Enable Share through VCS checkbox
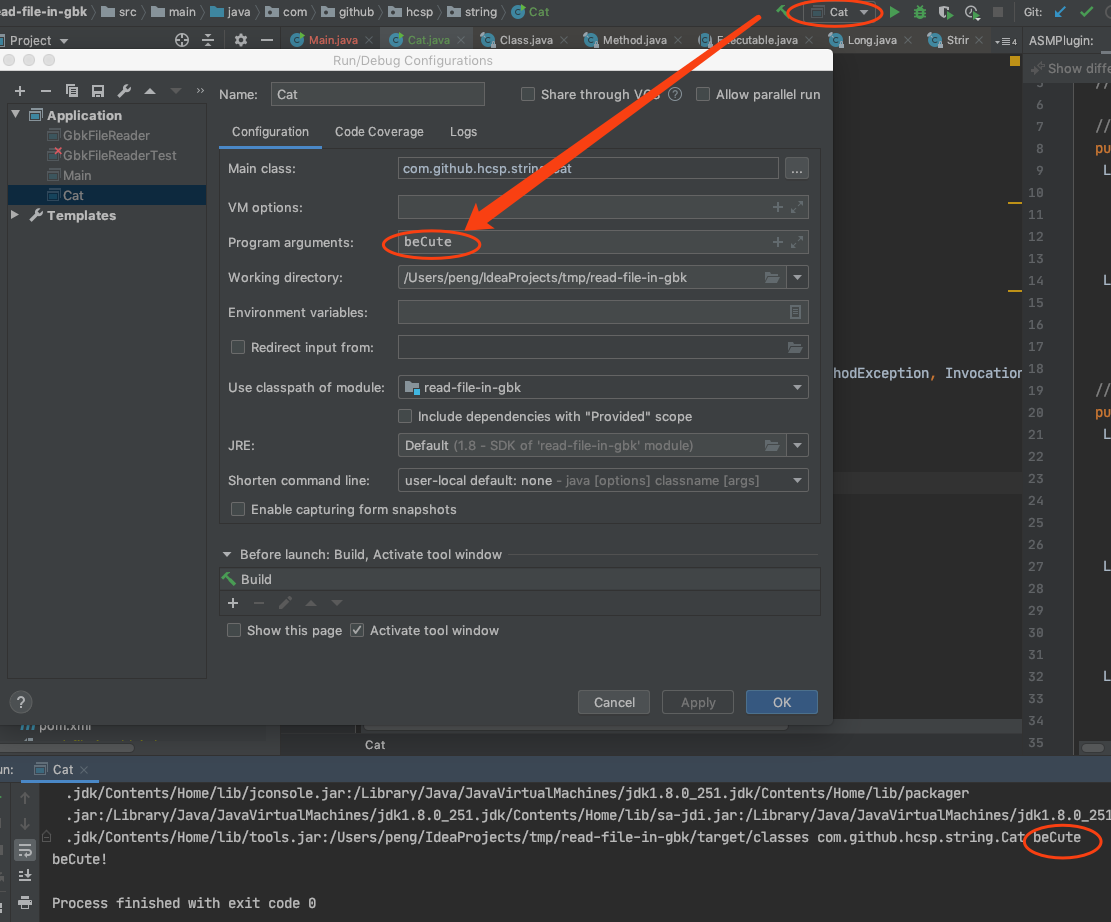Viewport: 1111px width, 922px height. 528,94
